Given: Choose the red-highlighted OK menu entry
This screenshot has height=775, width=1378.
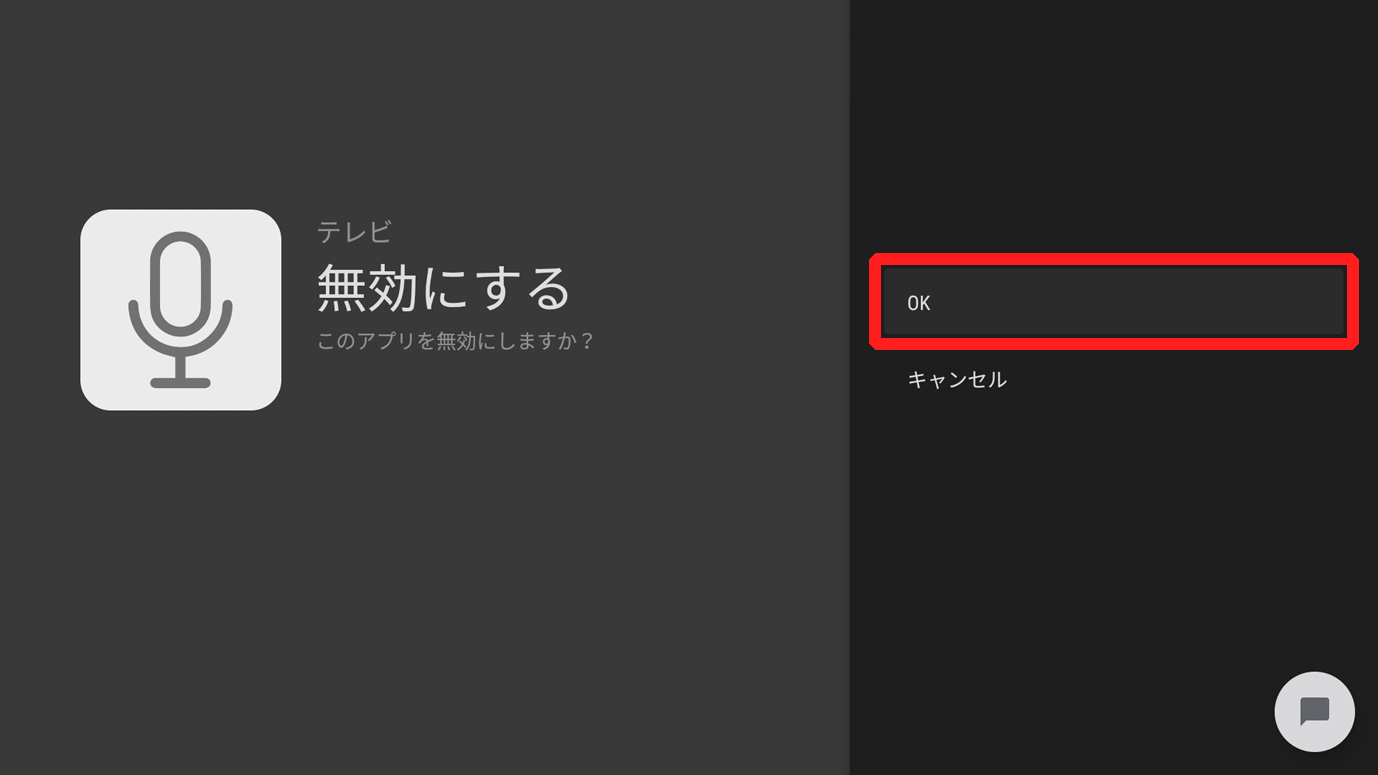Looking at the screenshot, I should coord(1113,302).
